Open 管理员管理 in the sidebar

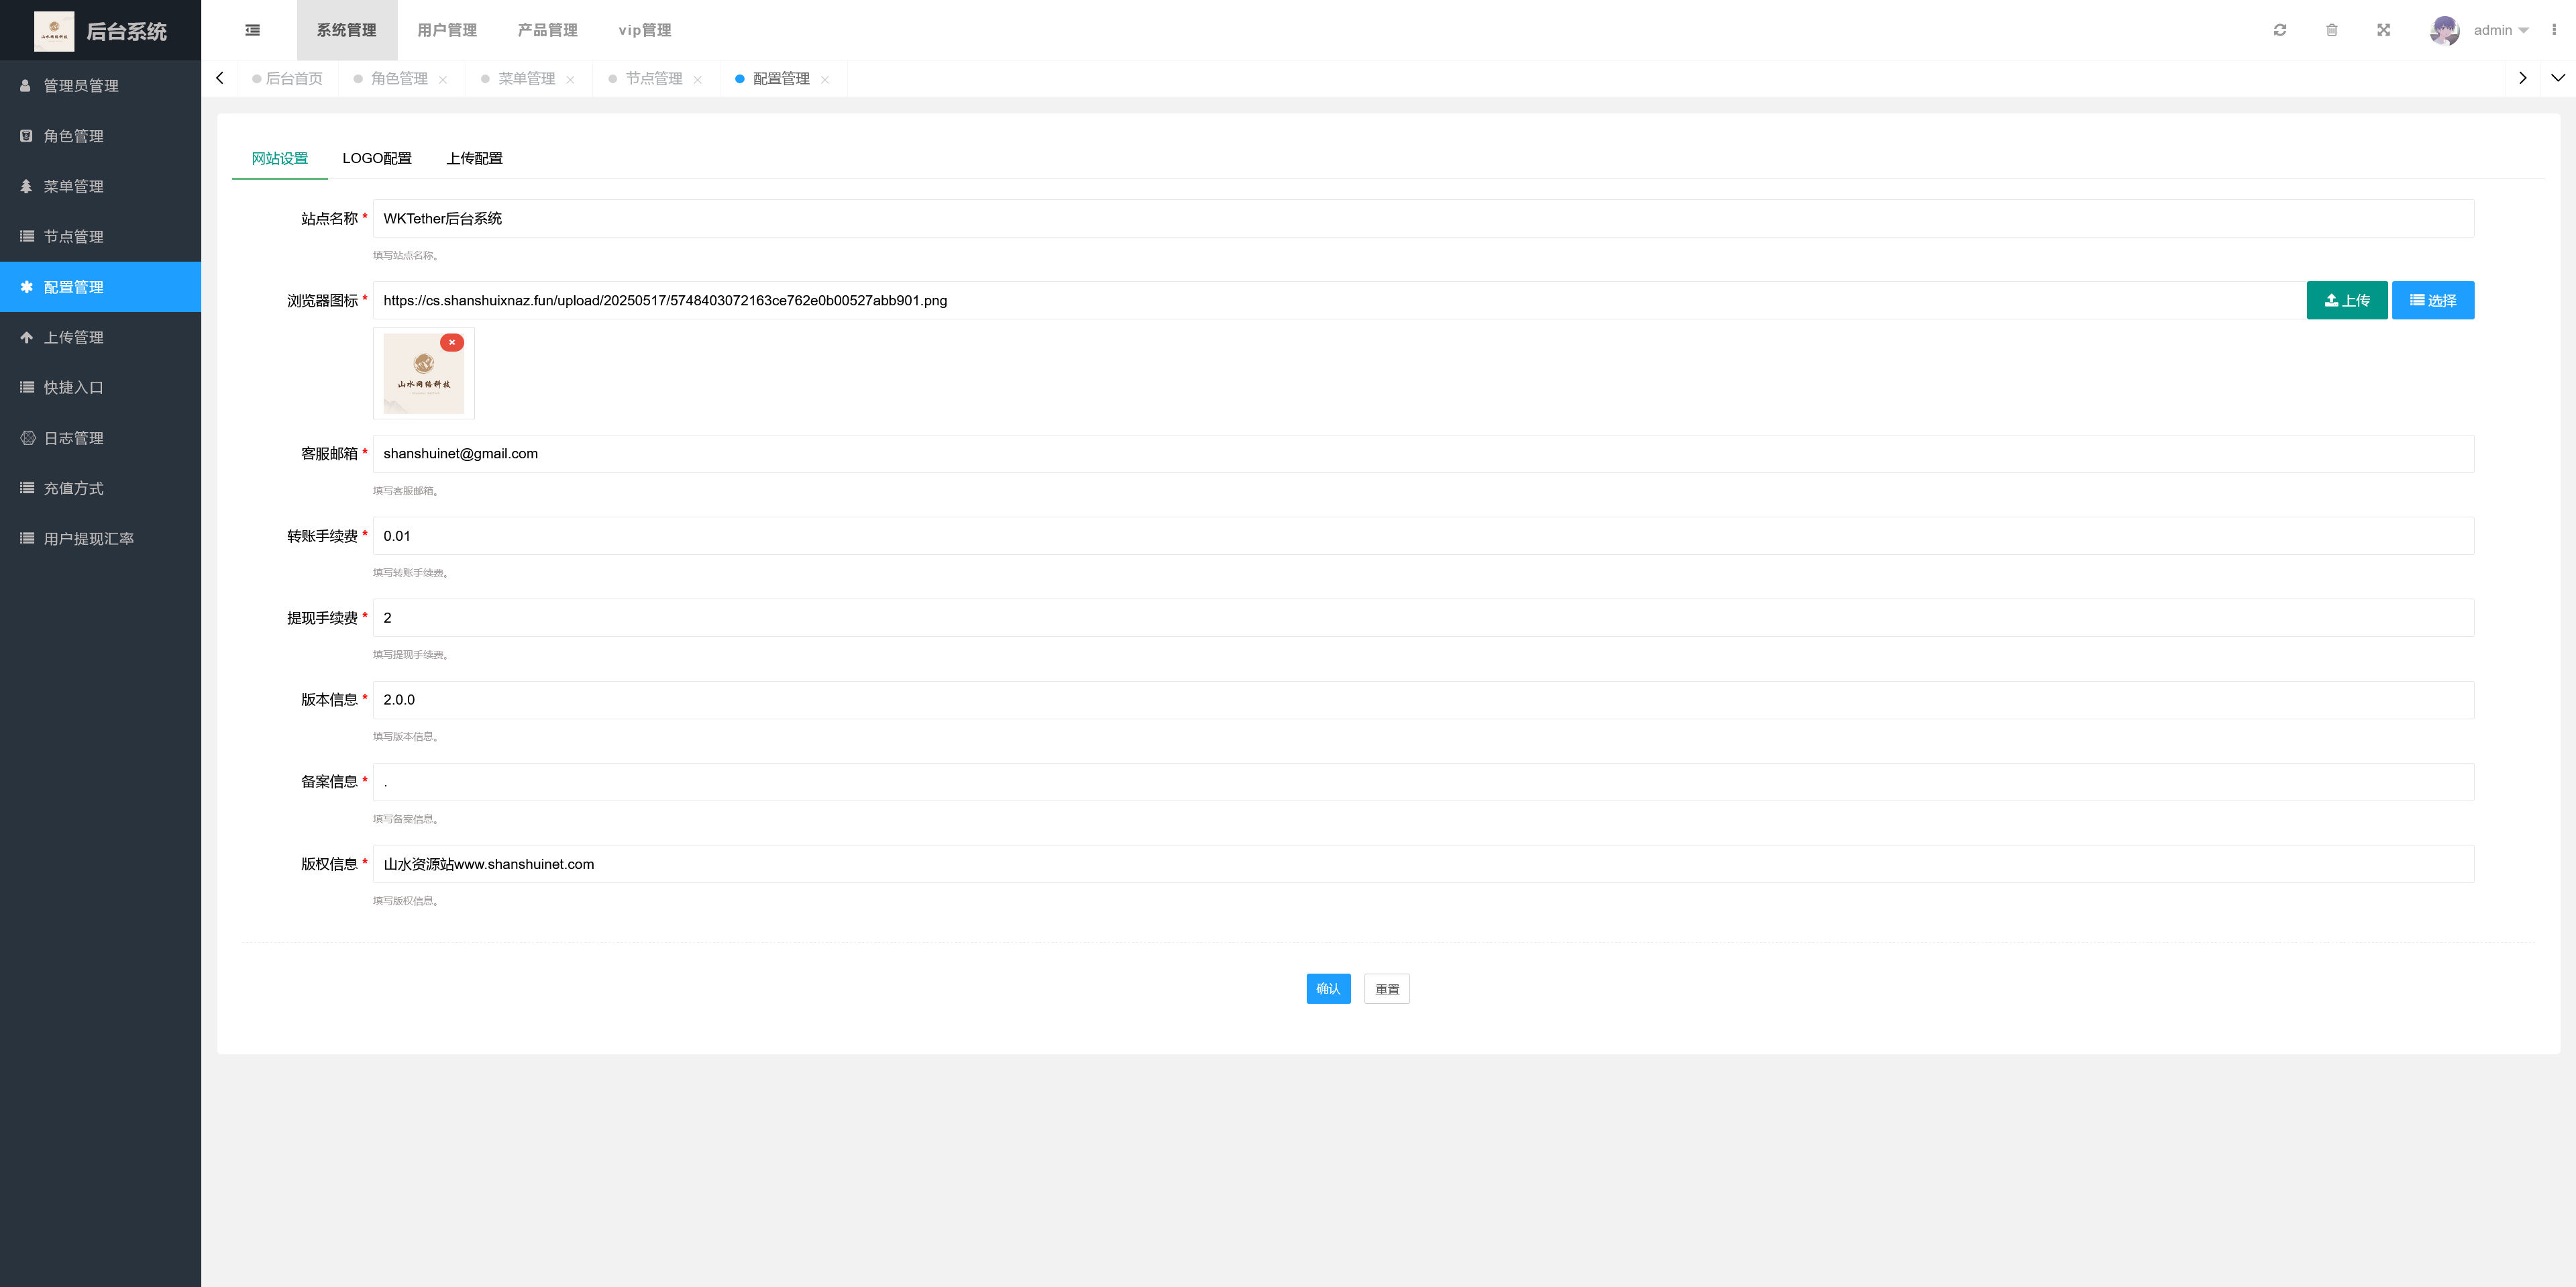(81, 86)
